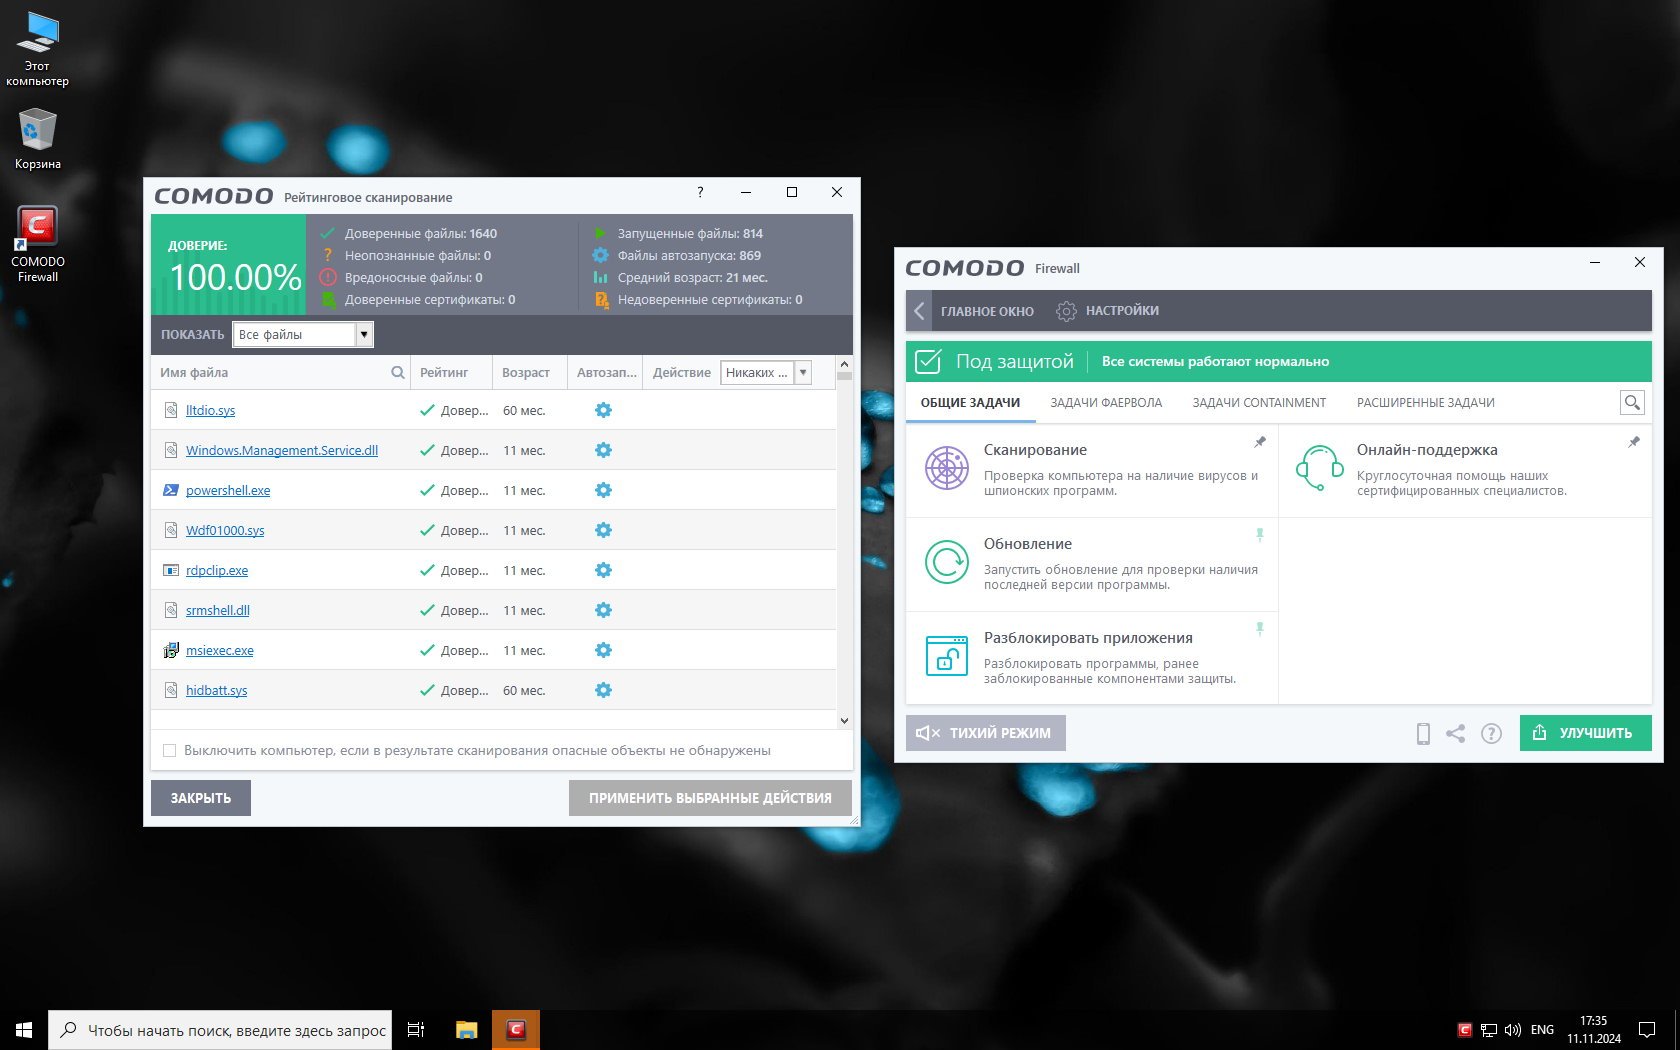Open the notification center icon
The image size is (1680, 1050).
coord(1646,1030)
